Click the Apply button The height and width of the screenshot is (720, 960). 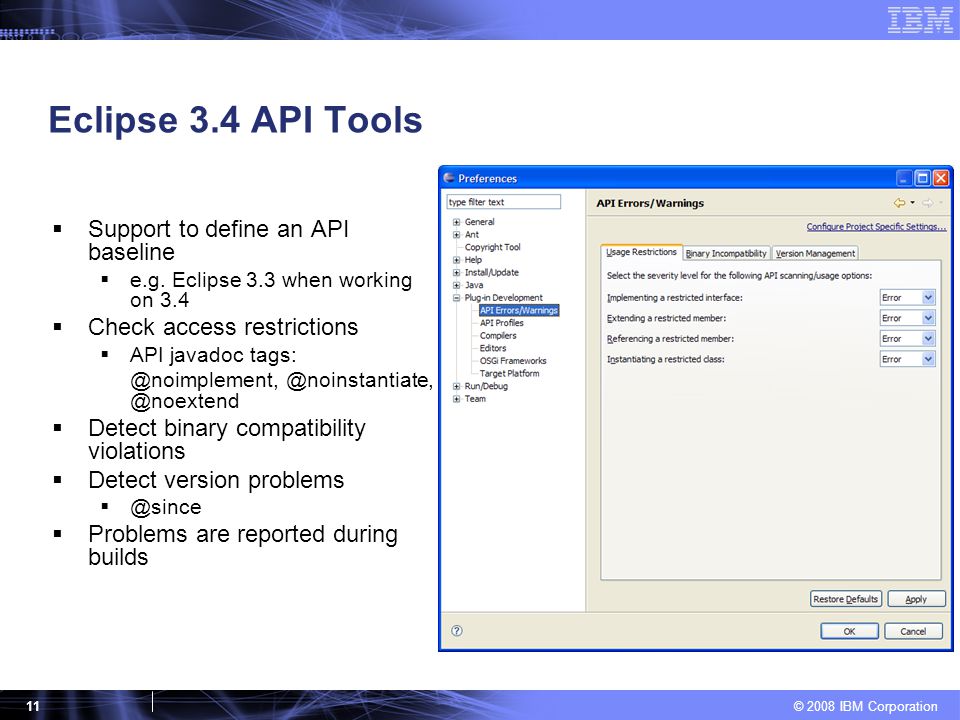[x=916, y=599]
